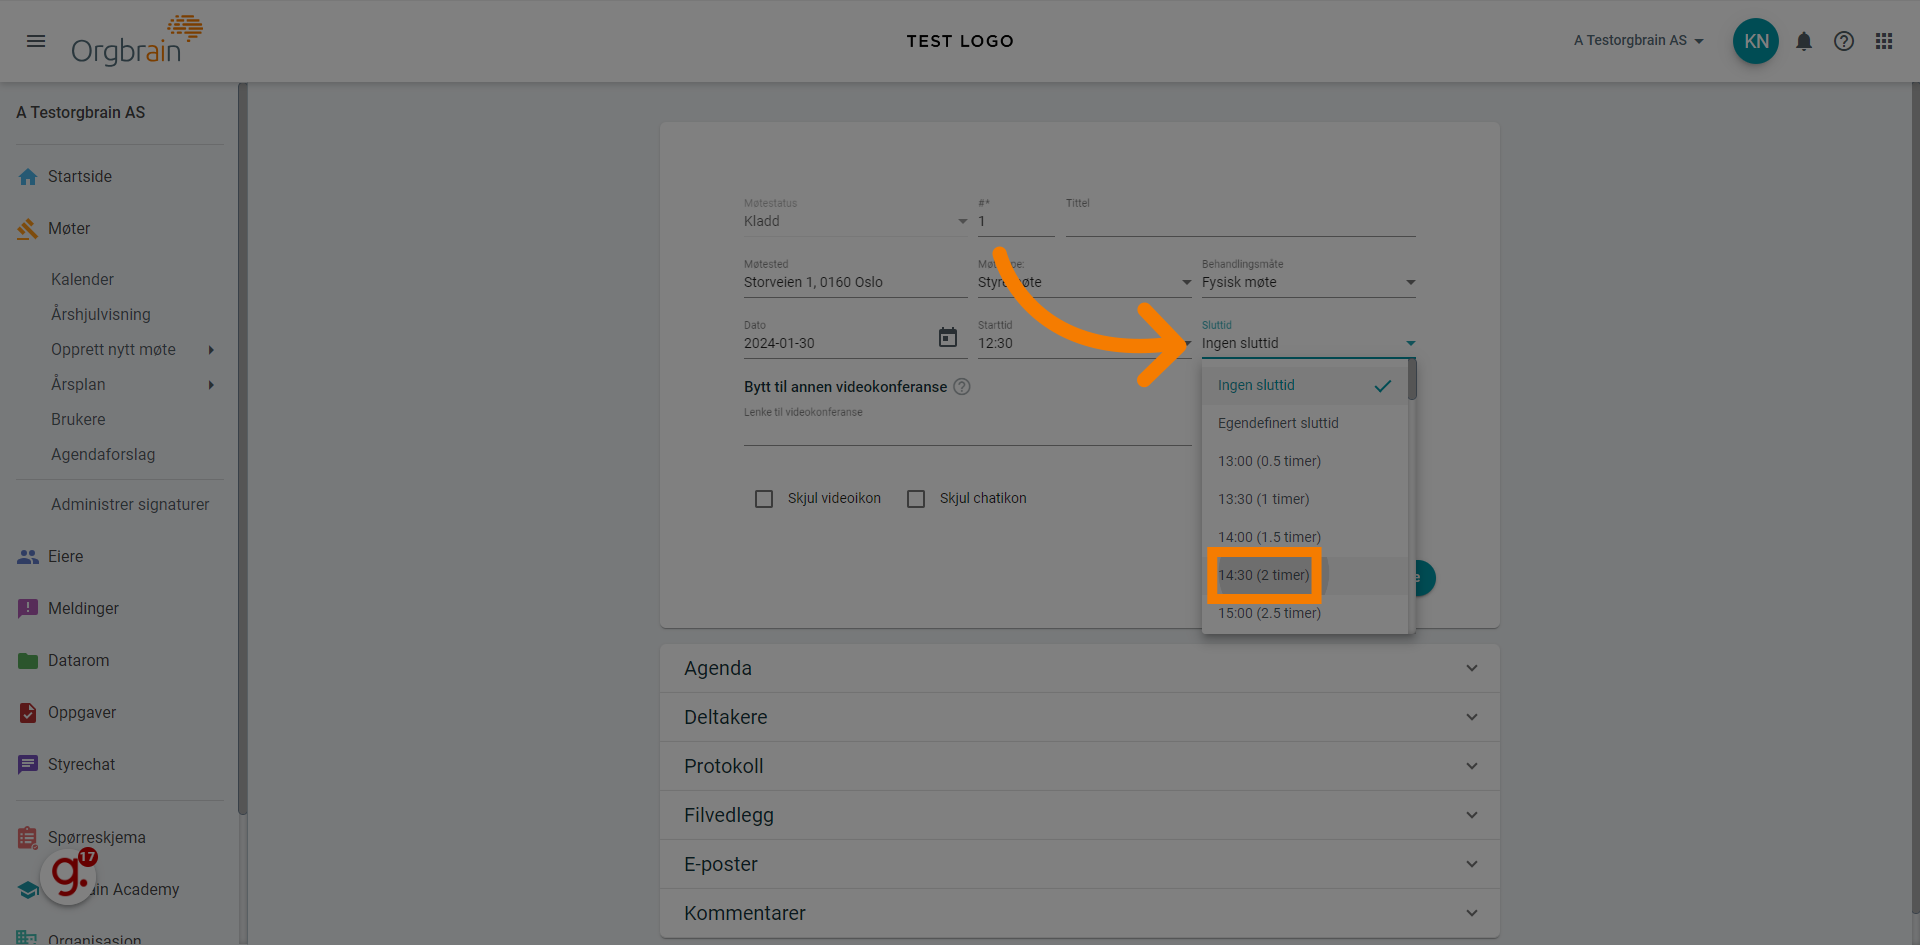Expand the E-poster section

(1080, 864)
